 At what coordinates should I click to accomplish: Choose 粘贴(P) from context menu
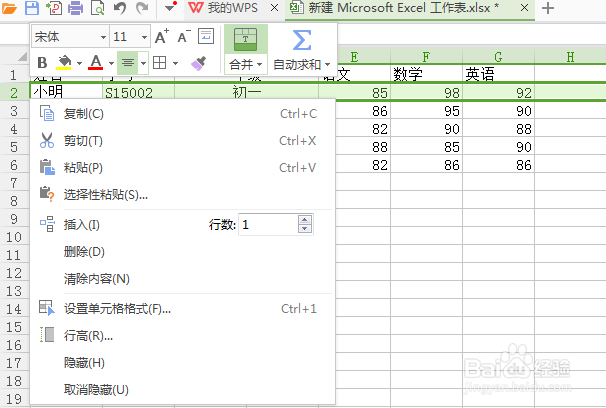pos(182,168)
